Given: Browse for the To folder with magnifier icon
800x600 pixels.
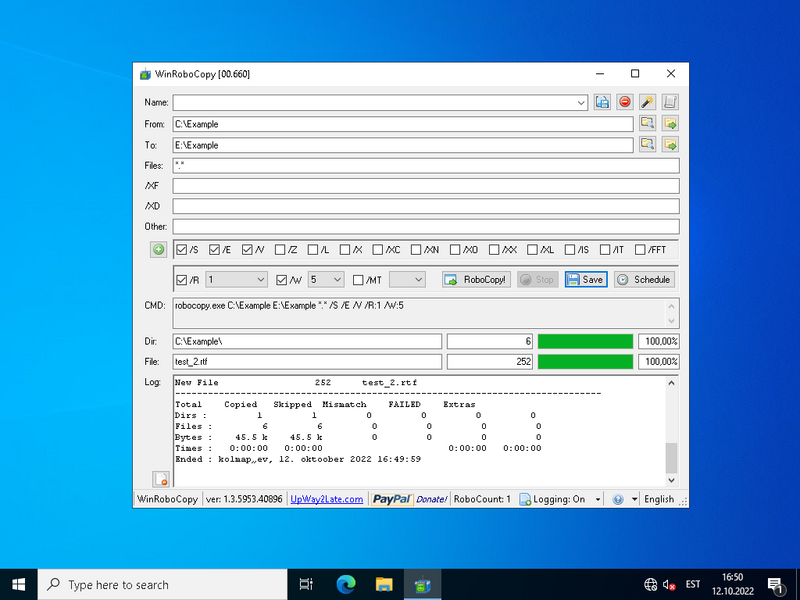Looking at the screenshot, I should click(647, 144).
